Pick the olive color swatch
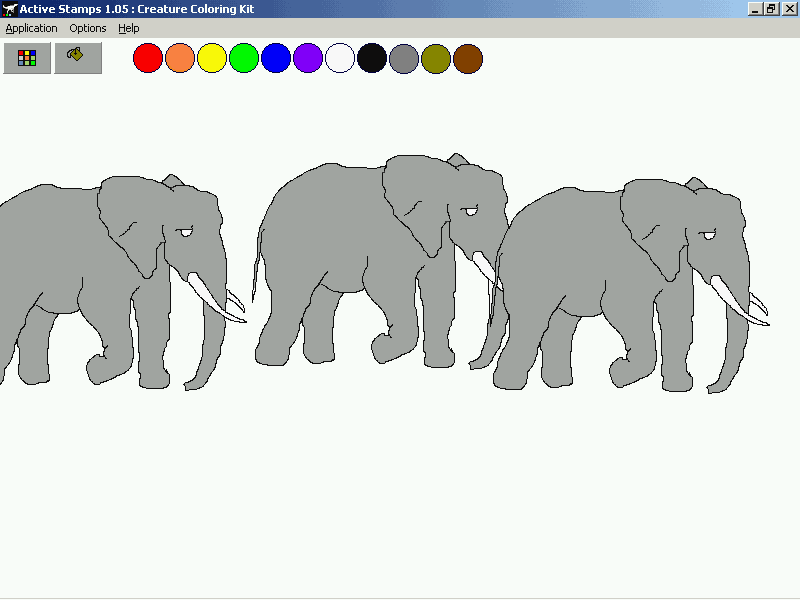The height and width of the screenshot is (600, 800). 436,58
